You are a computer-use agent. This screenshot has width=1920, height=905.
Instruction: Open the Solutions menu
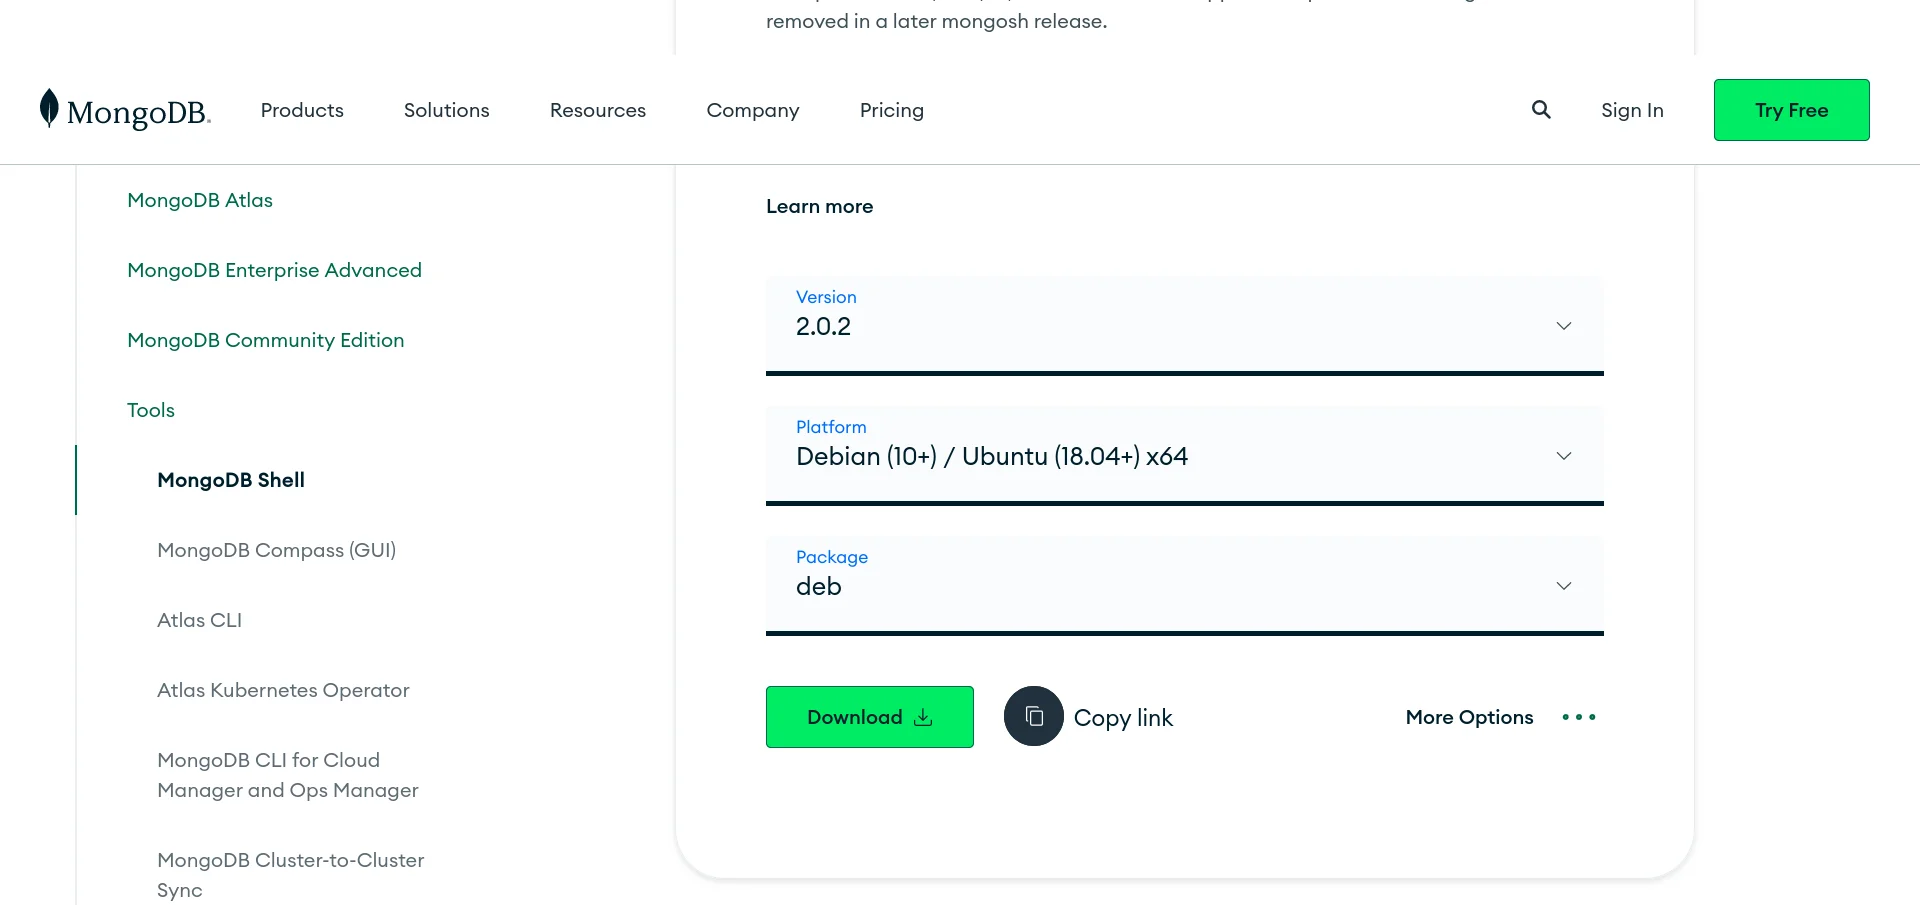pos(447,110)
